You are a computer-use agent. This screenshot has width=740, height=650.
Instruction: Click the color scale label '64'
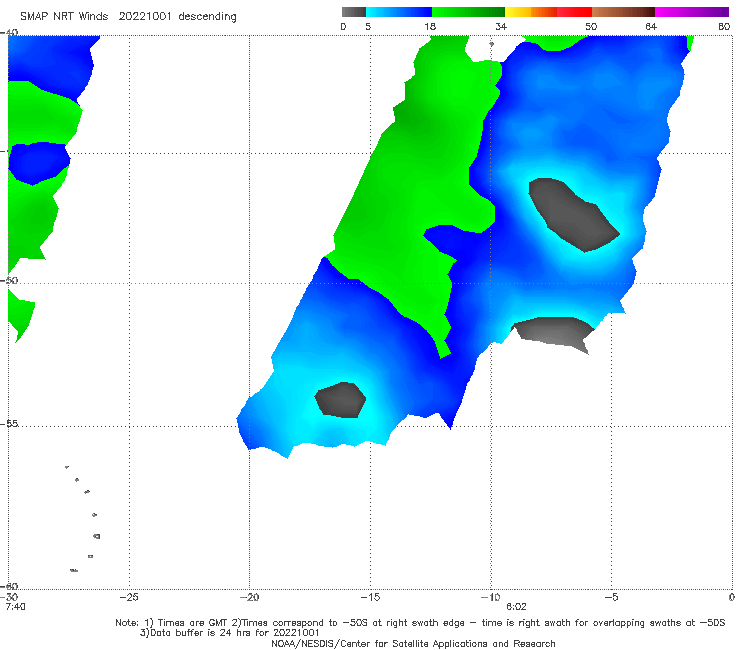[651, 26]
